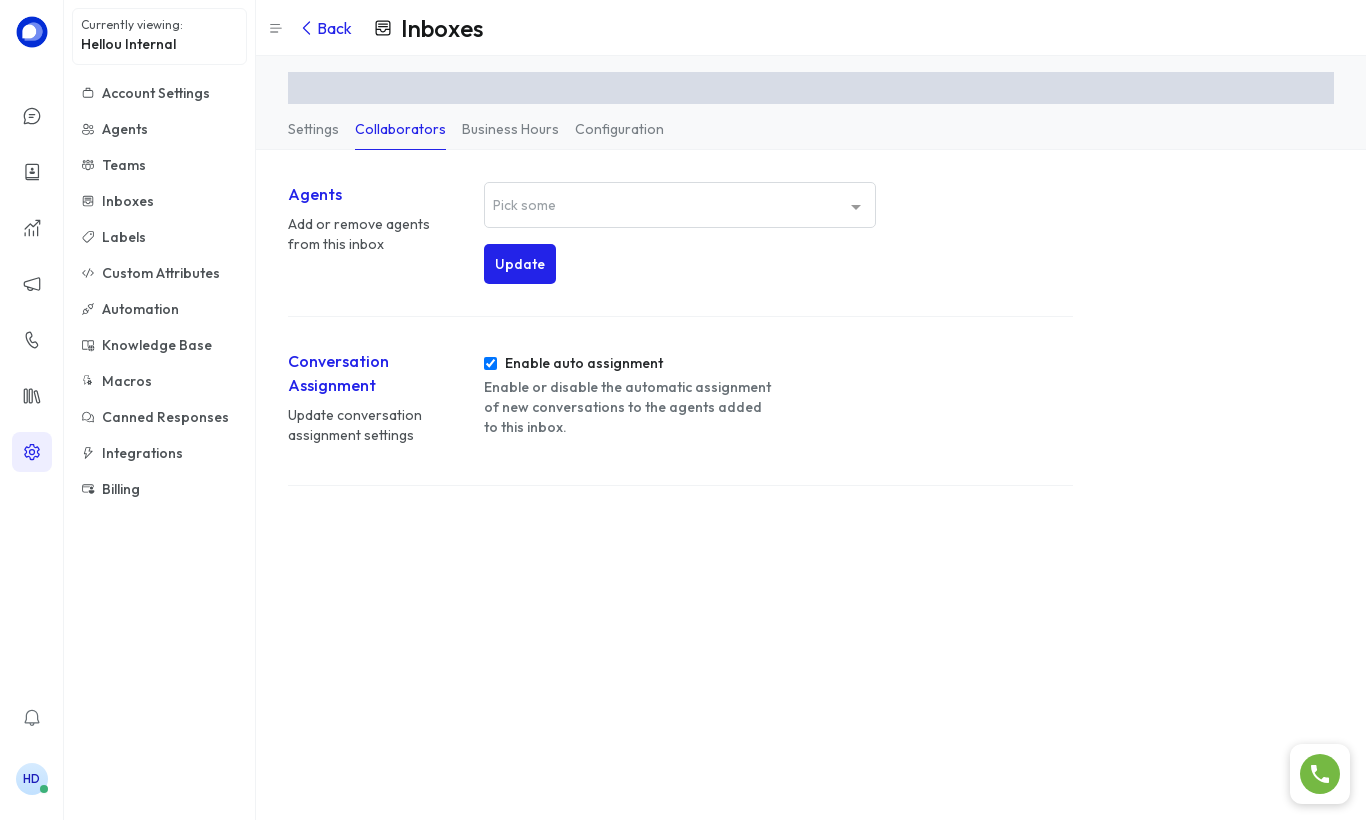This screenshot has width=1366, height=820.
Task: Uncheck Enable auto assignment checkbox
Action: [x=490, y=364]
